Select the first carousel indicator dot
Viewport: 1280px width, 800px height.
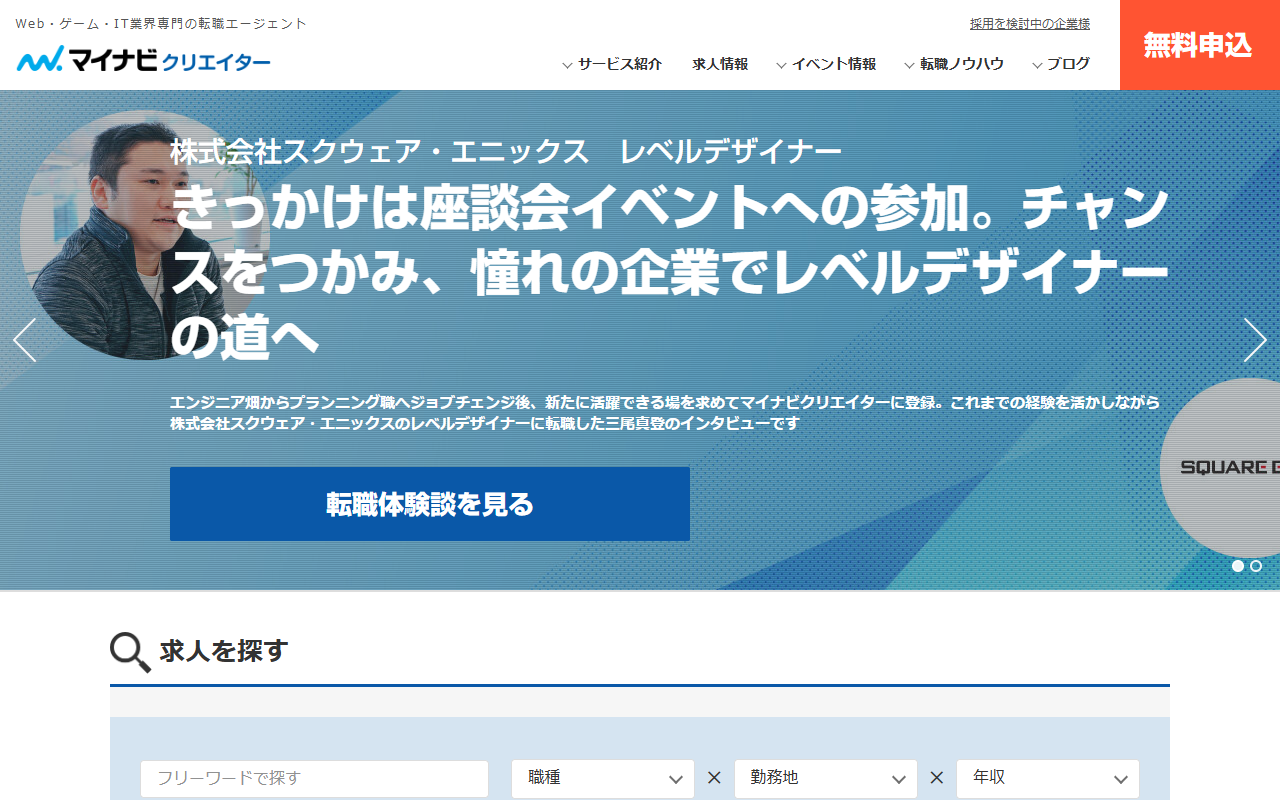1238,566
